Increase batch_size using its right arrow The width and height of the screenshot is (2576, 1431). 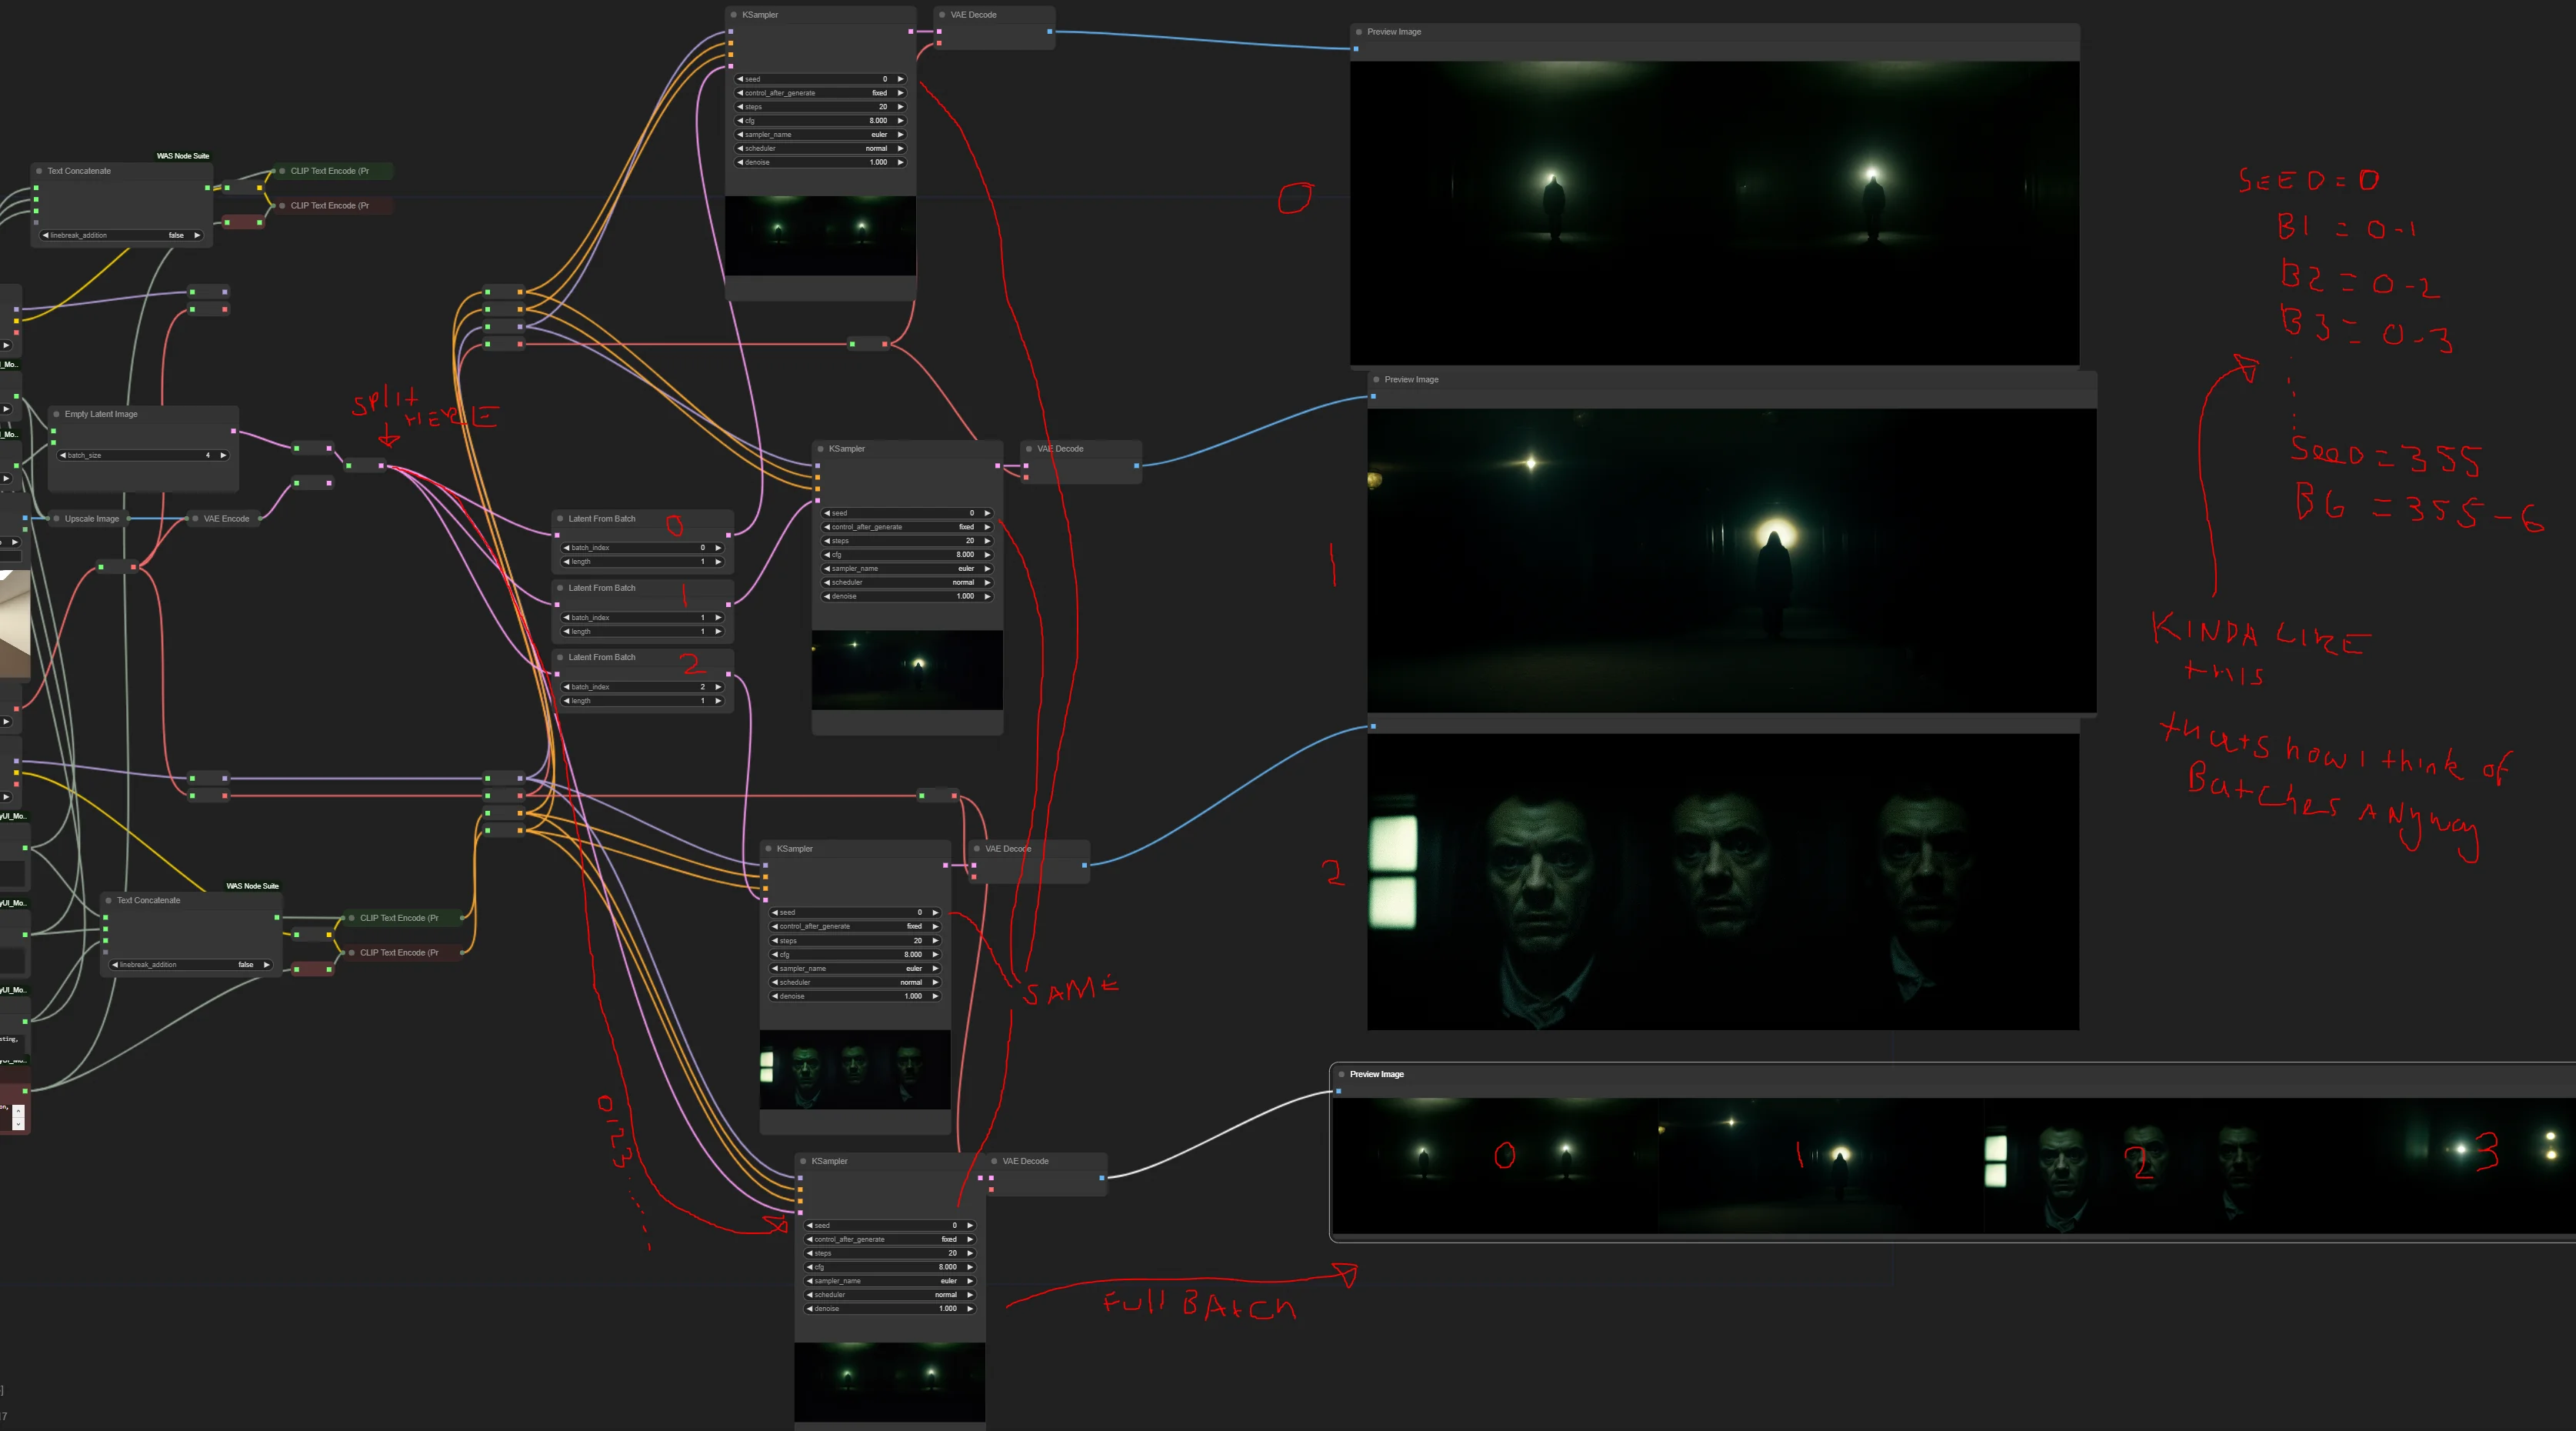[223, 456]
